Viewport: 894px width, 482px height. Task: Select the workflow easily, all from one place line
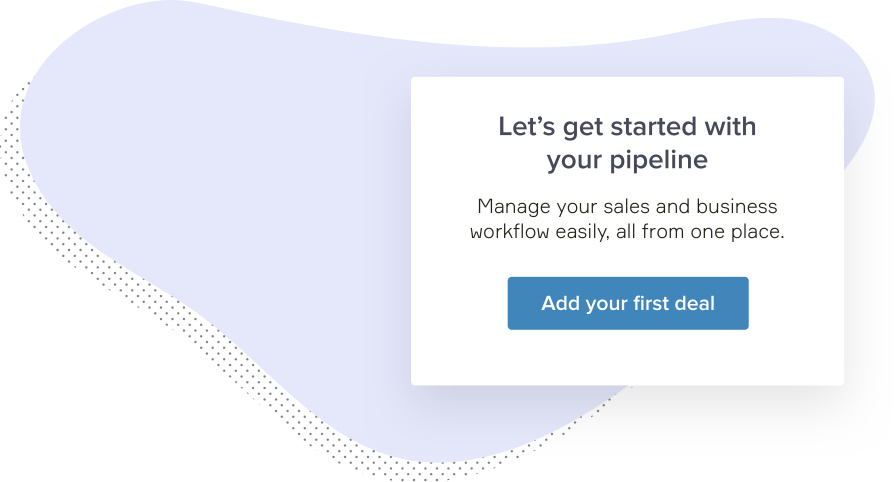[x=627, y=232]
